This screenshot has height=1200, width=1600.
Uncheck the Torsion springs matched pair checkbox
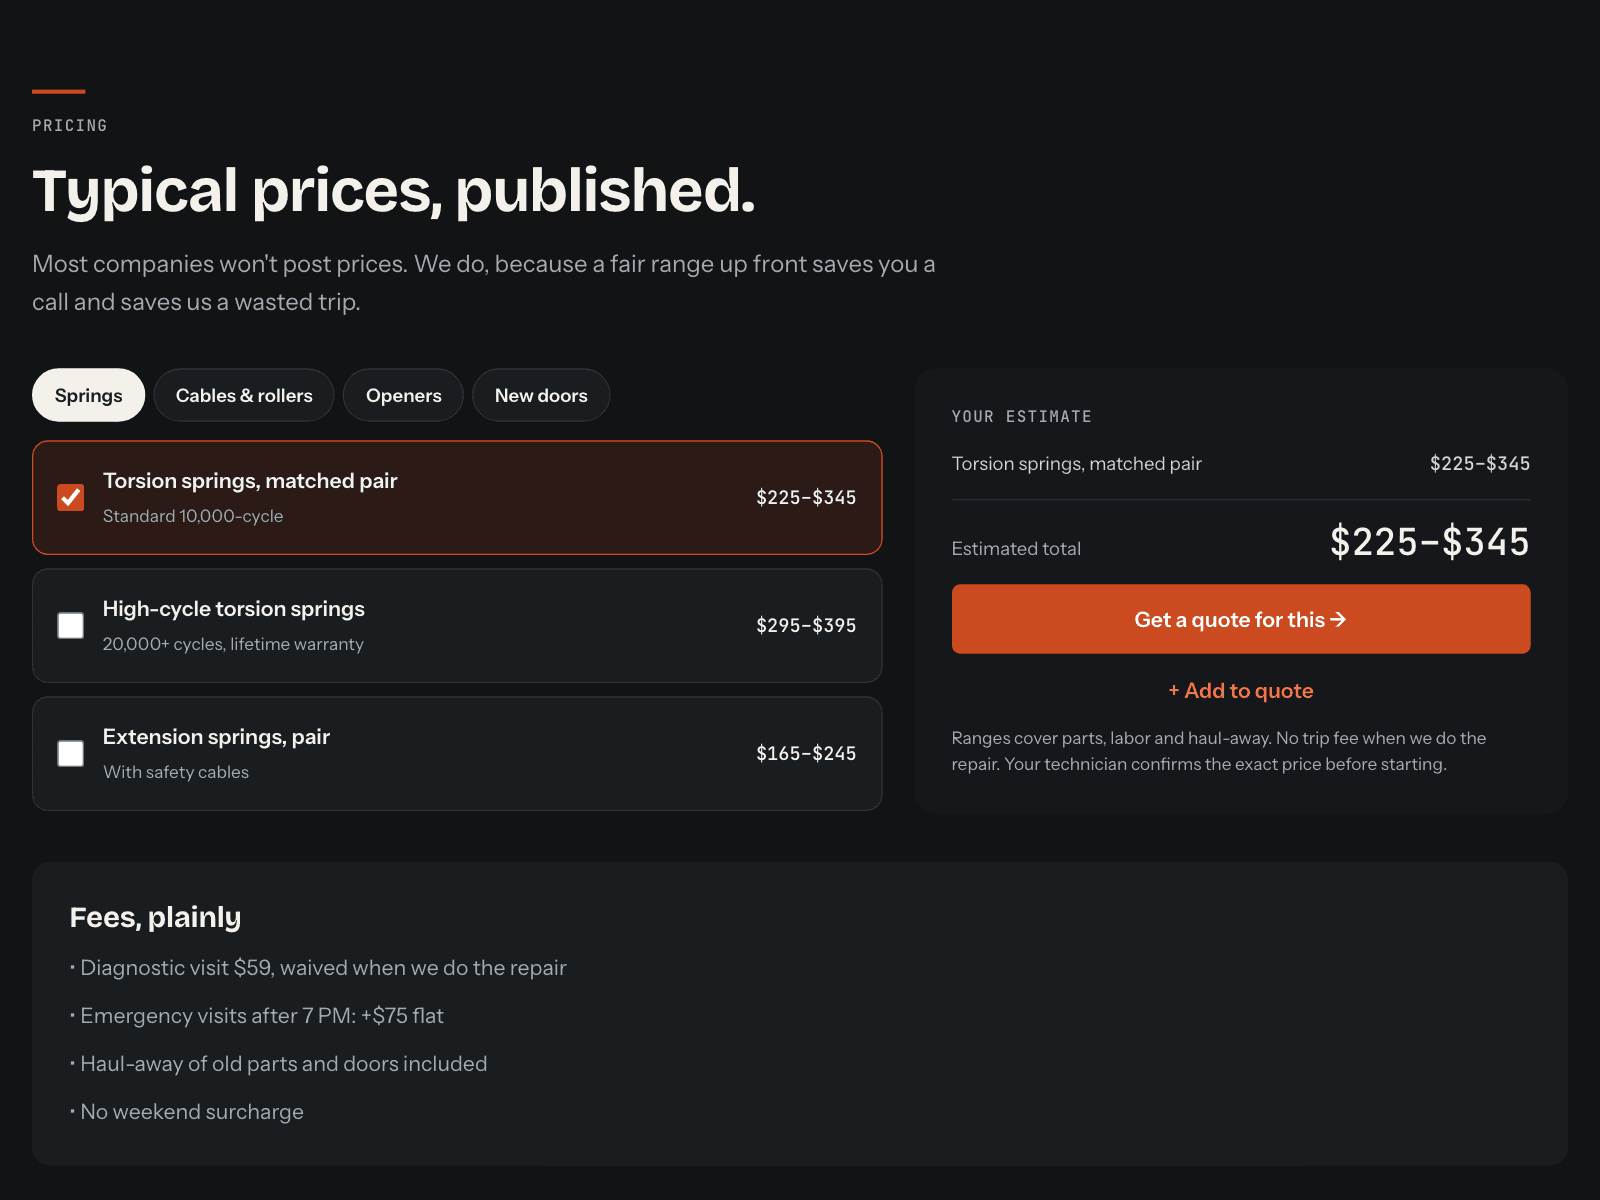(x=71, y=497)
